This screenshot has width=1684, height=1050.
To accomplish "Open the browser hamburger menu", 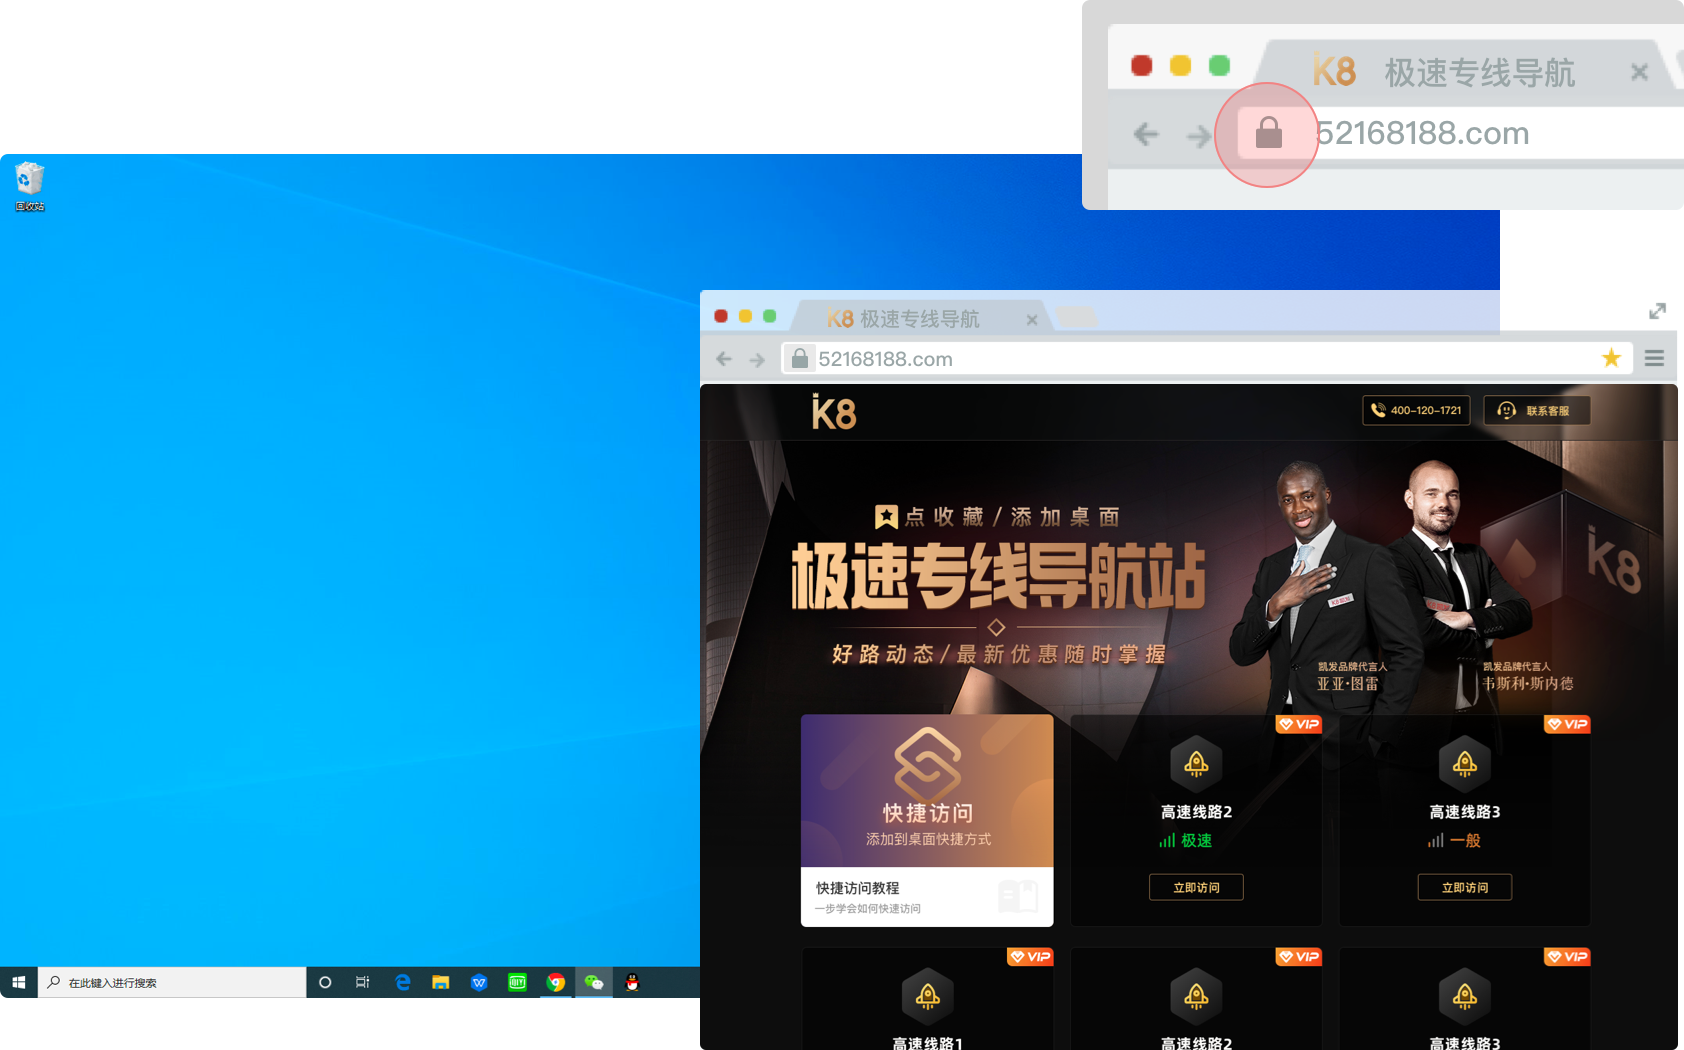I will point(1654,358).
